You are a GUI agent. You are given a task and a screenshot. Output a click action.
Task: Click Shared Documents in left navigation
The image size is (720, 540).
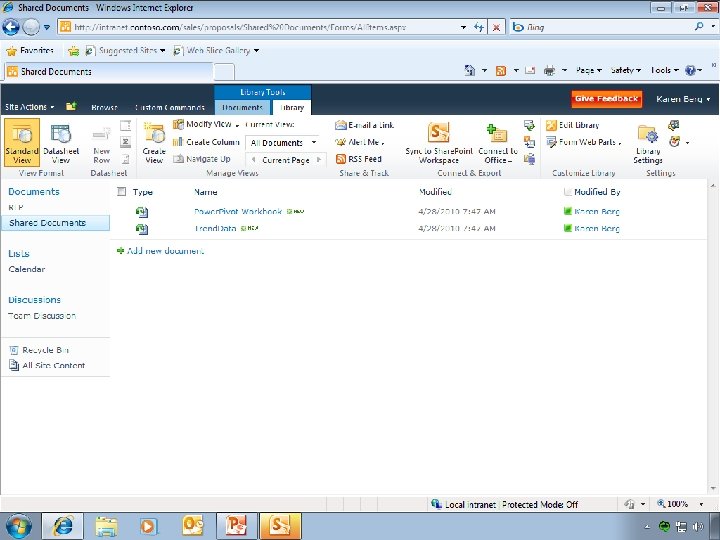55,223
